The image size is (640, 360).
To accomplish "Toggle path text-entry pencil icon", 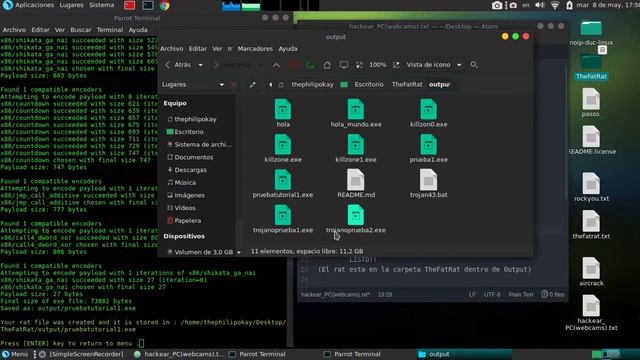I will point(253,84).
